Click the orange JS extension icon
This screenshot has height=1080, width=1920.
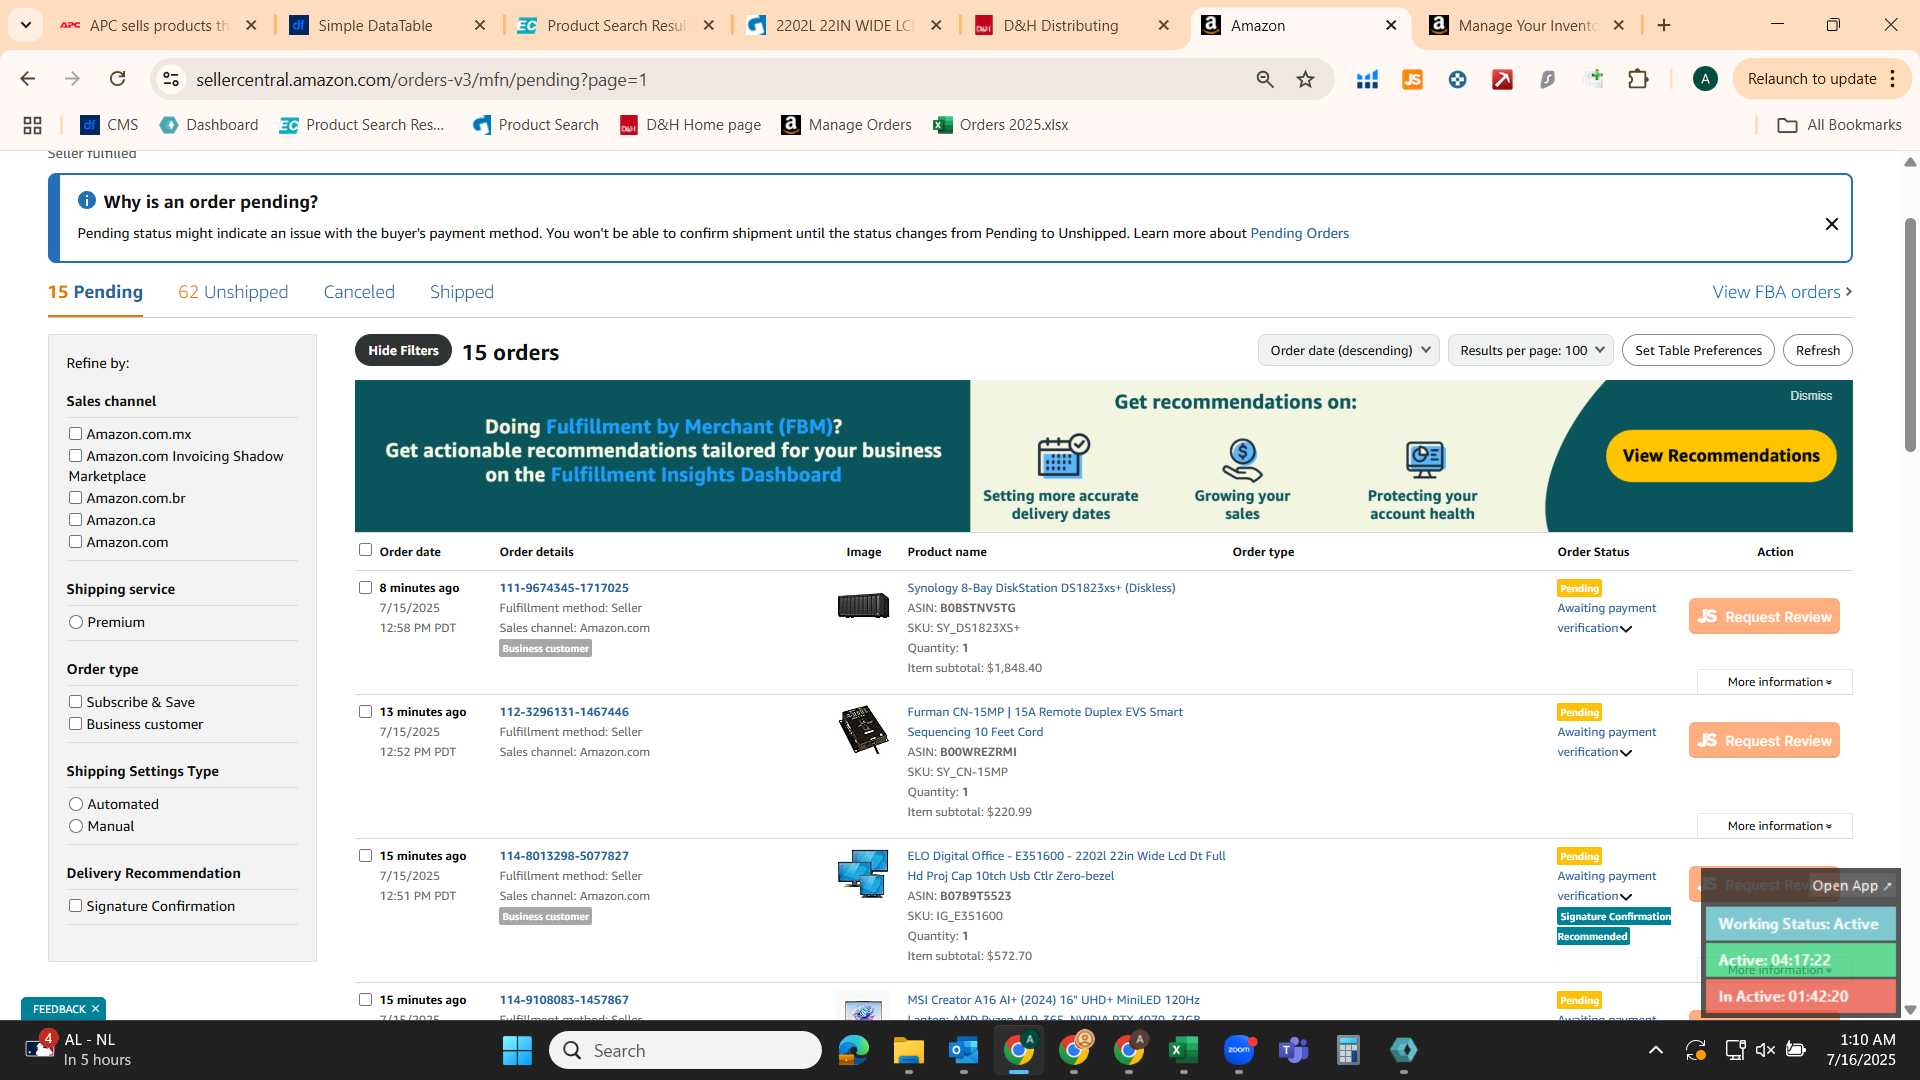point(1412,79)
